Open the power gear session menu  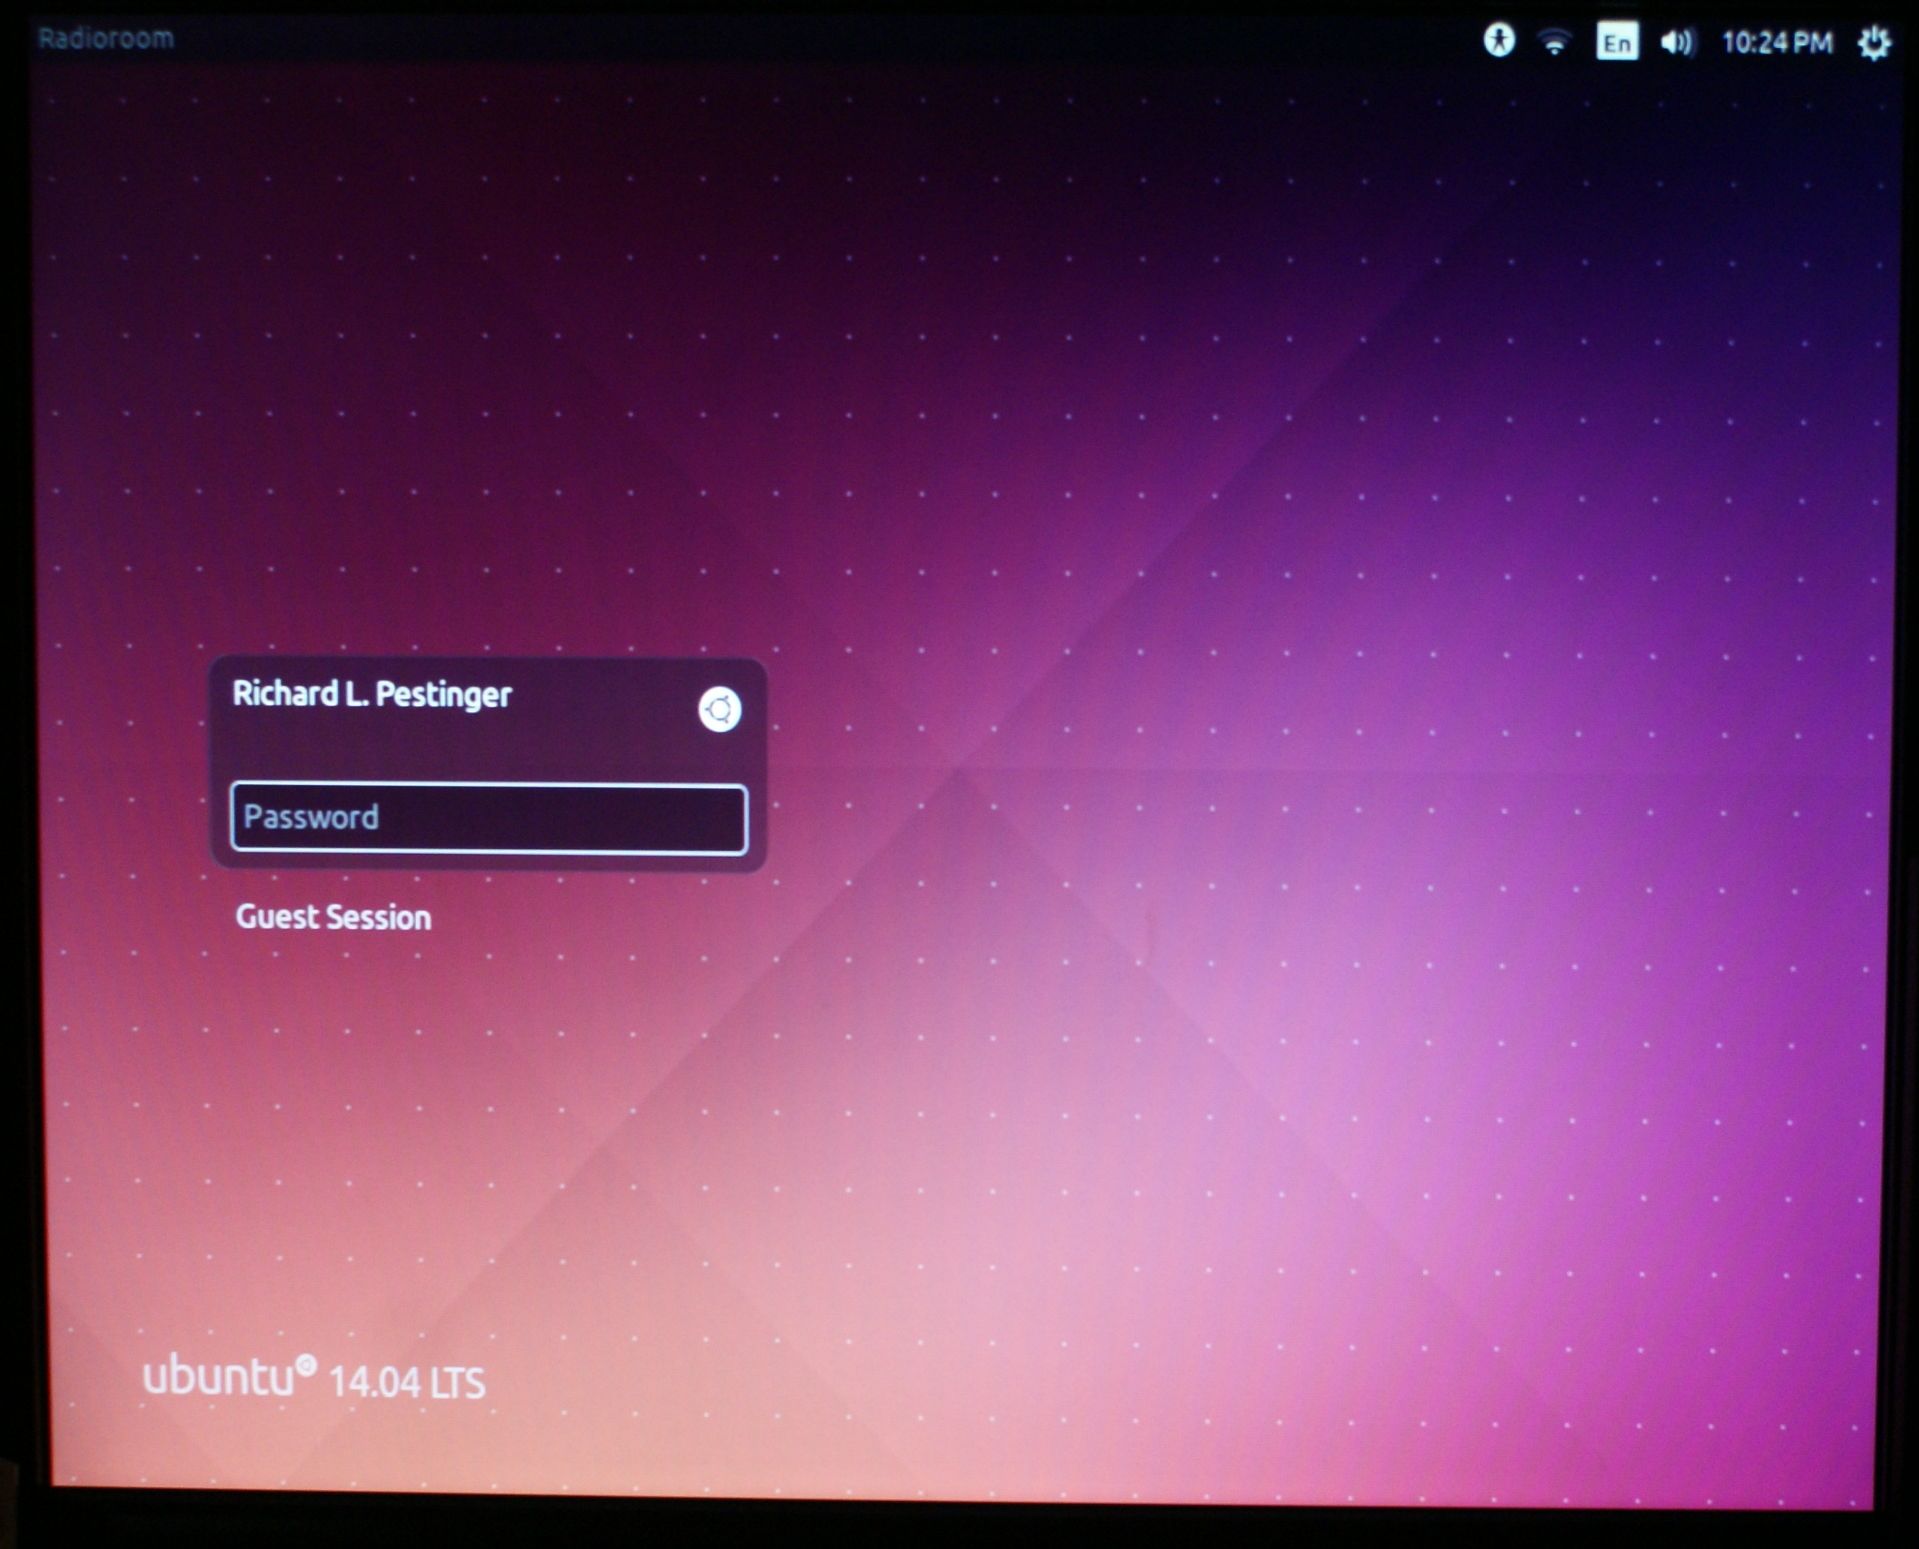coord(1874,43)
